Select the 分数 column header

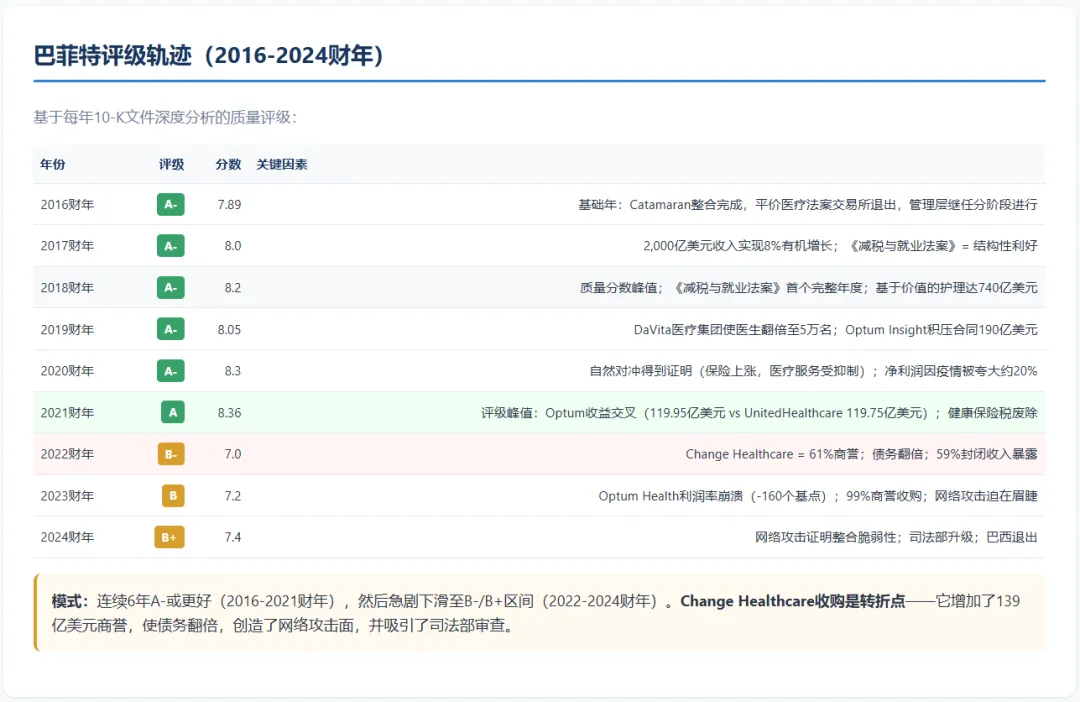click(228, 164)
